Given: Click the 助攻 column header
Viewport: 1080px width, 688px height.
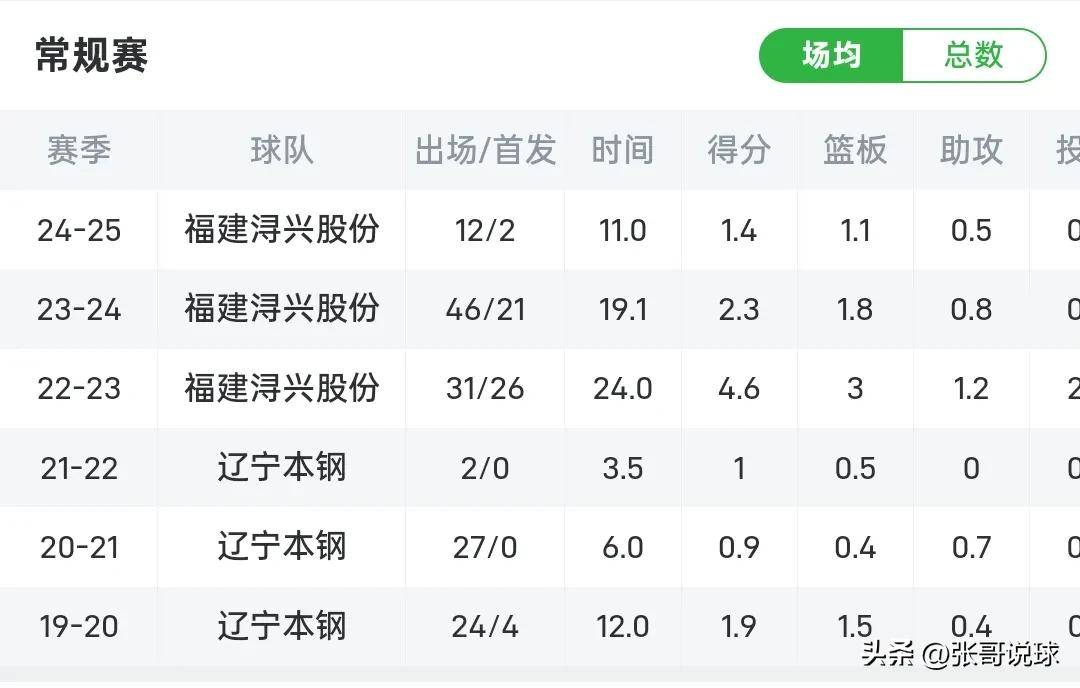Looking at the screenshot, I should point(968,150).
